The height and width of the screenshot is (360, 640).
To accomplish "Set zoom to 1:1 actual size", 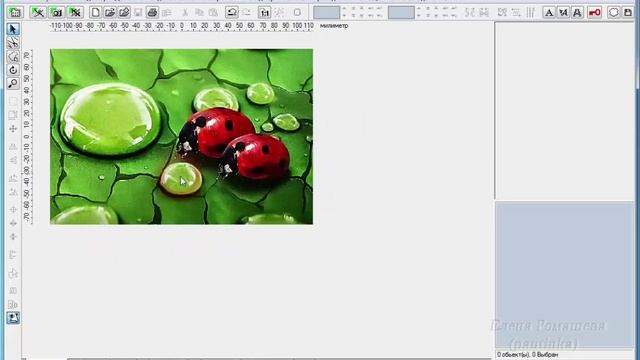I will (x=264, y=13).
